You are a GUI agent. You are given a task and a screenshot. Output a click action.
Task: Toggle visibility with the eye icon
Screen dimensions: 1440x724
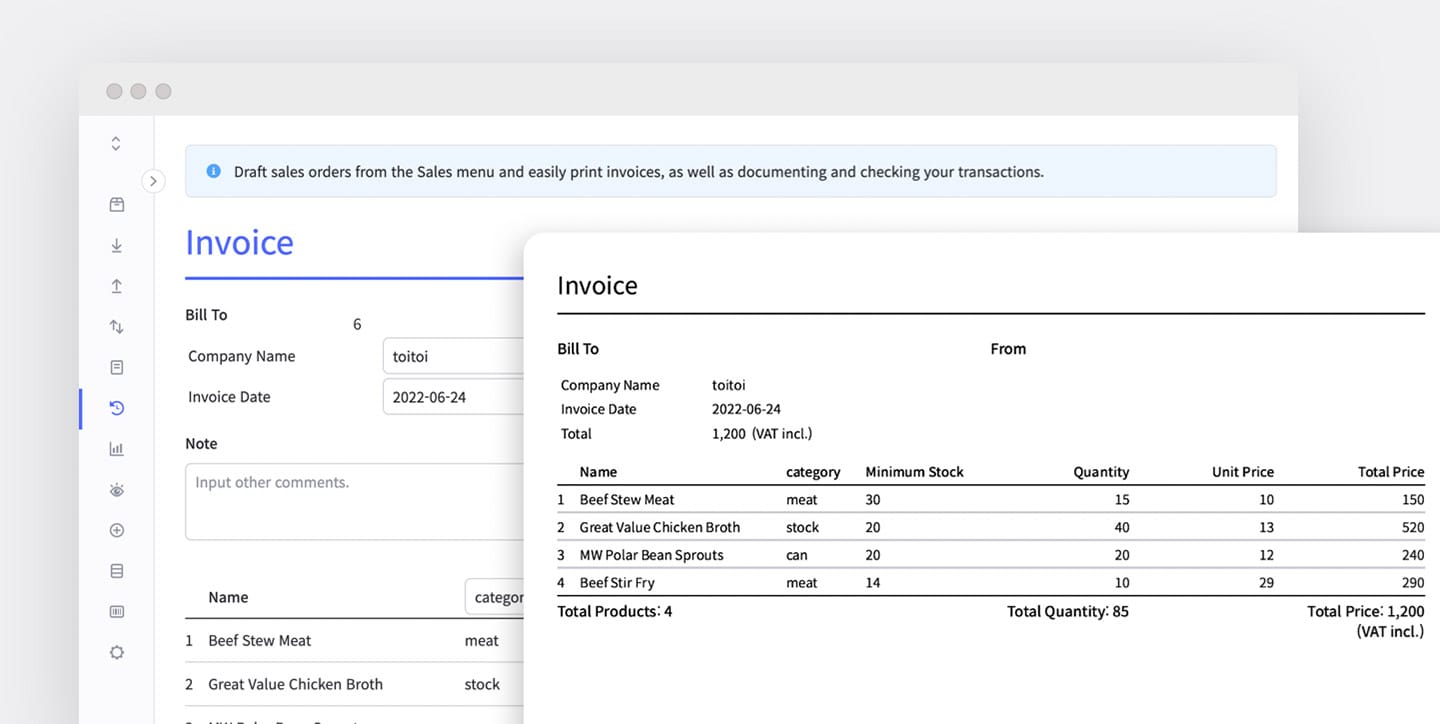pos(116,489)
